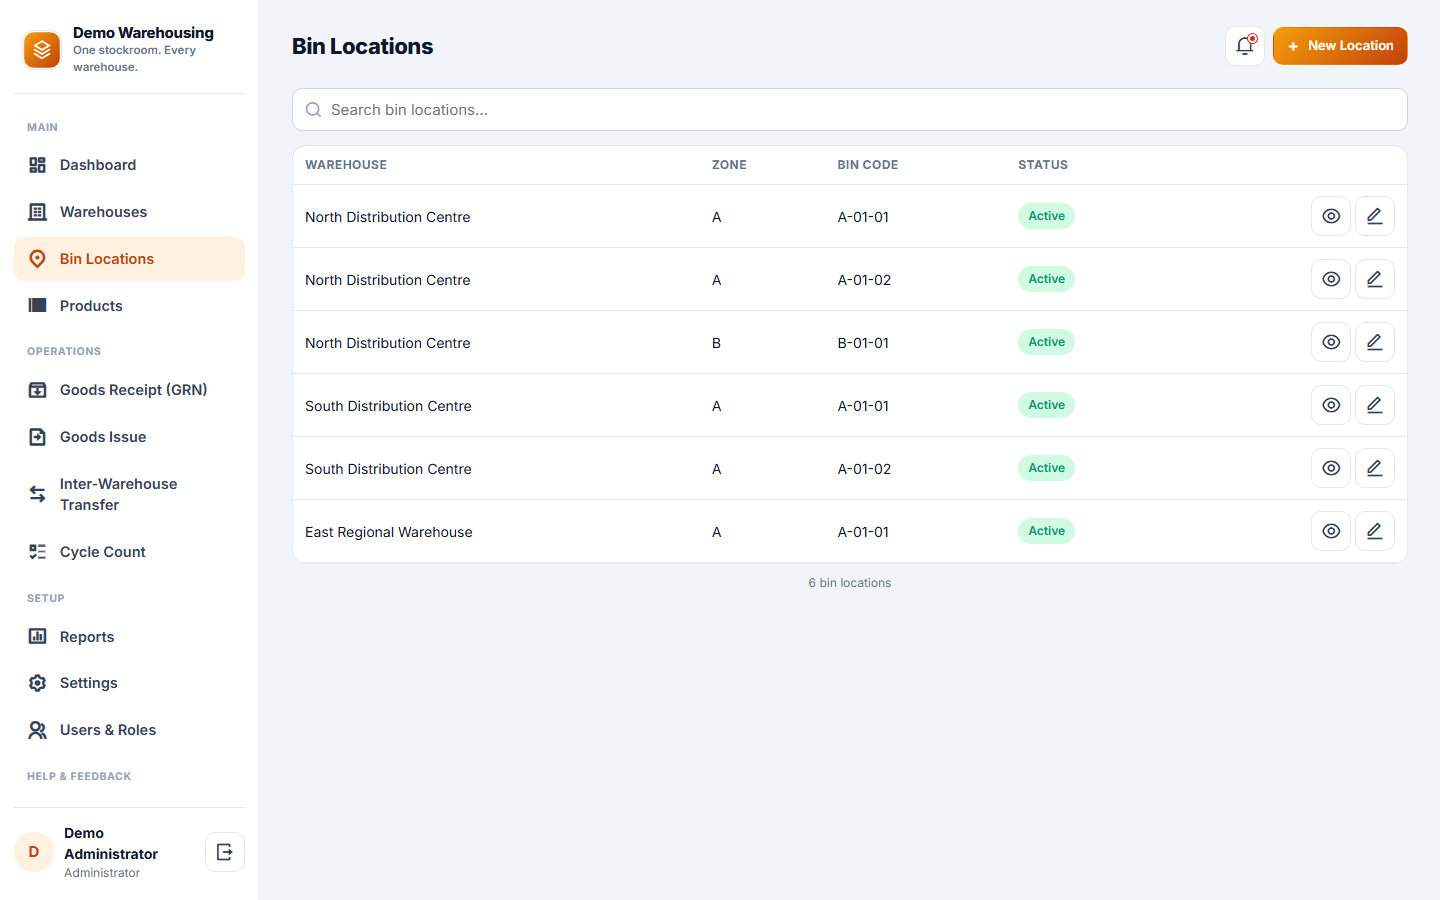This screenshot has width=1440, height=900.
Task: Edit the North Distribution Centre A-01-01 bin
Action: click(x=1375, y=216)
